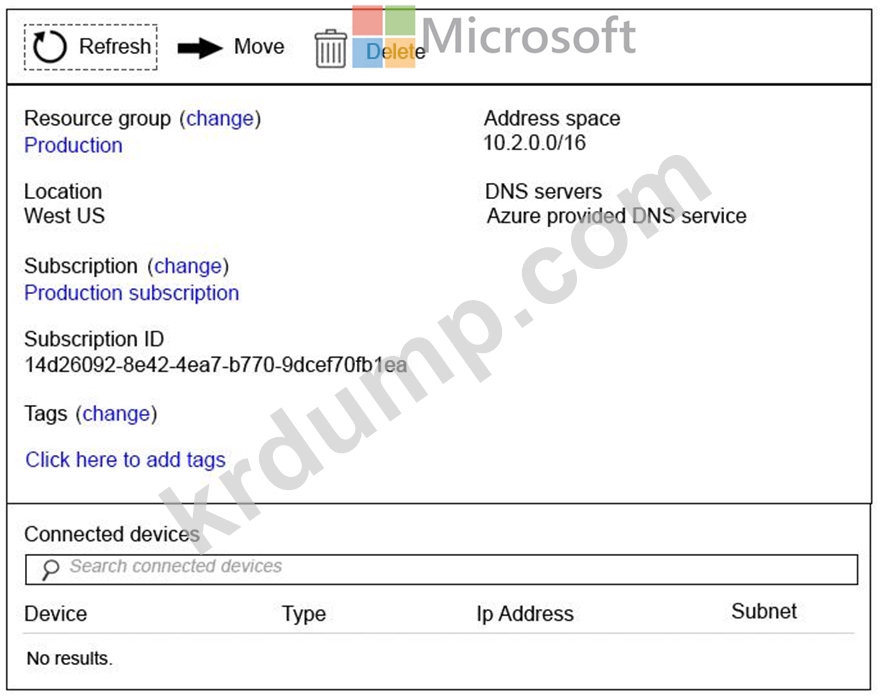Focus the Search connected devices field
Screen dimensions: 880x698
tap(442, 570)
